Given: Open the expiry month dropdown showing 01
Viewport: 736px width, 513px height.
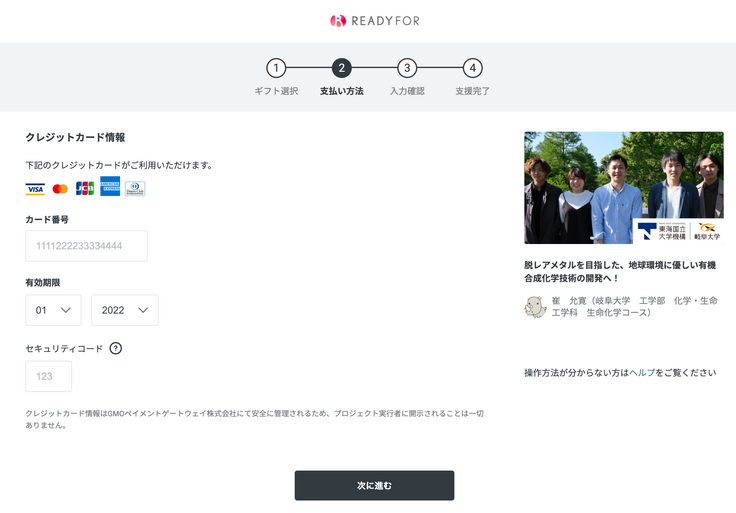Looking at the screenshot, I should click(53, 310).
